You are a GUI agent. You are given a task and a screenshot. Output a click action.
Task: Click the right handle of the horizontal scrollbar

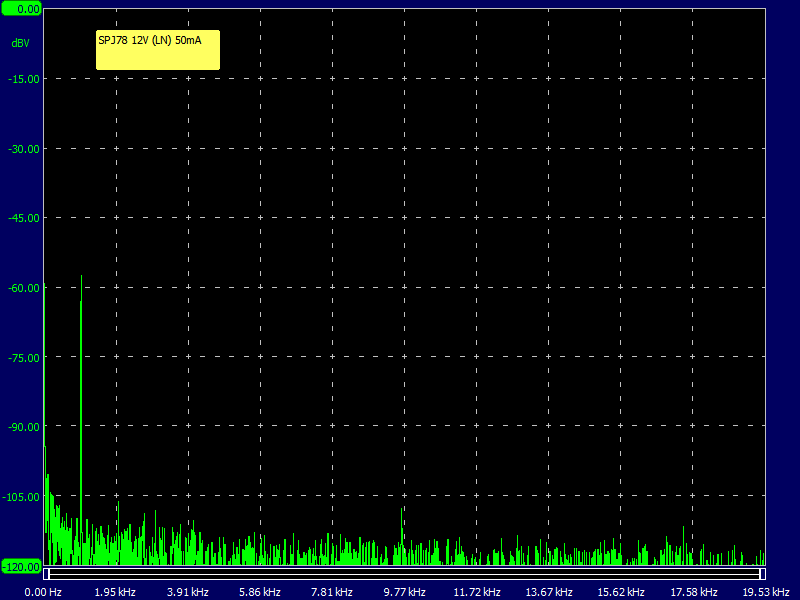[x=763, y=574]
